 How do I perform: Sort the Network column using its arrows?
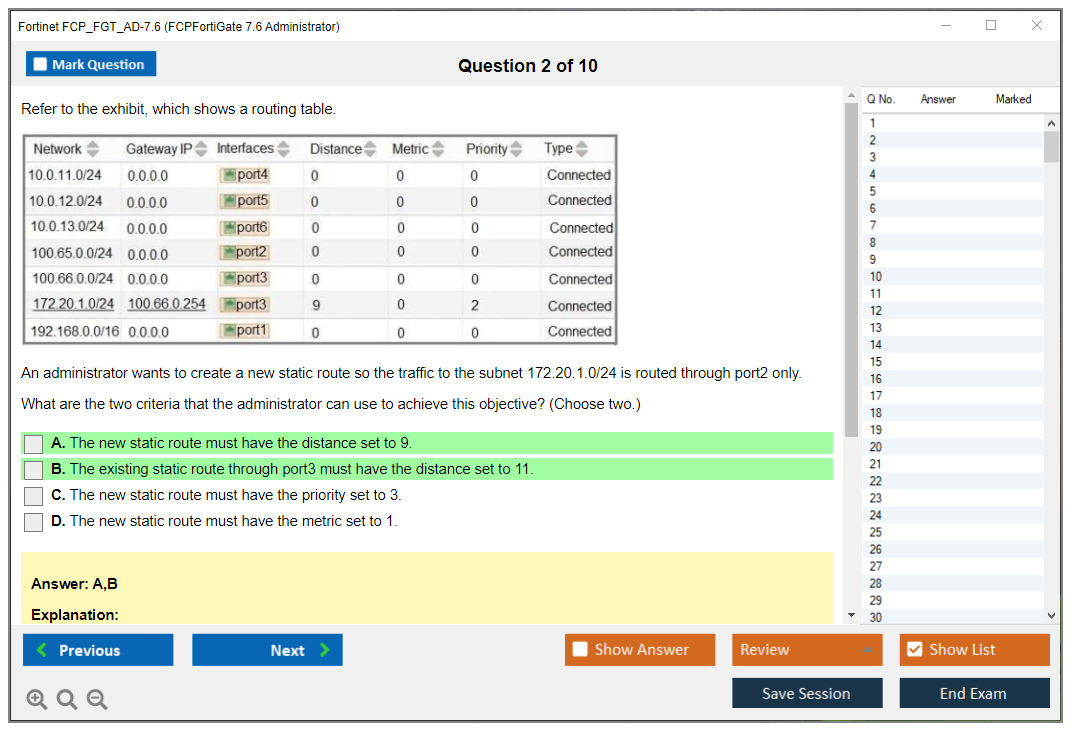(95, 148)
